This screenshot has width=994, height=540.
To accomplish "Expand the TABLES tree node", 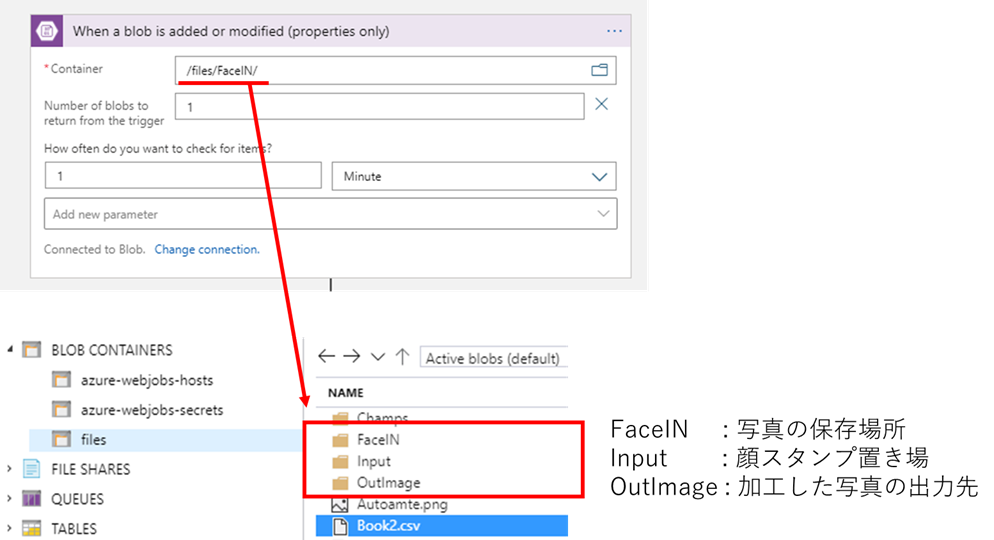I will 10,528.
